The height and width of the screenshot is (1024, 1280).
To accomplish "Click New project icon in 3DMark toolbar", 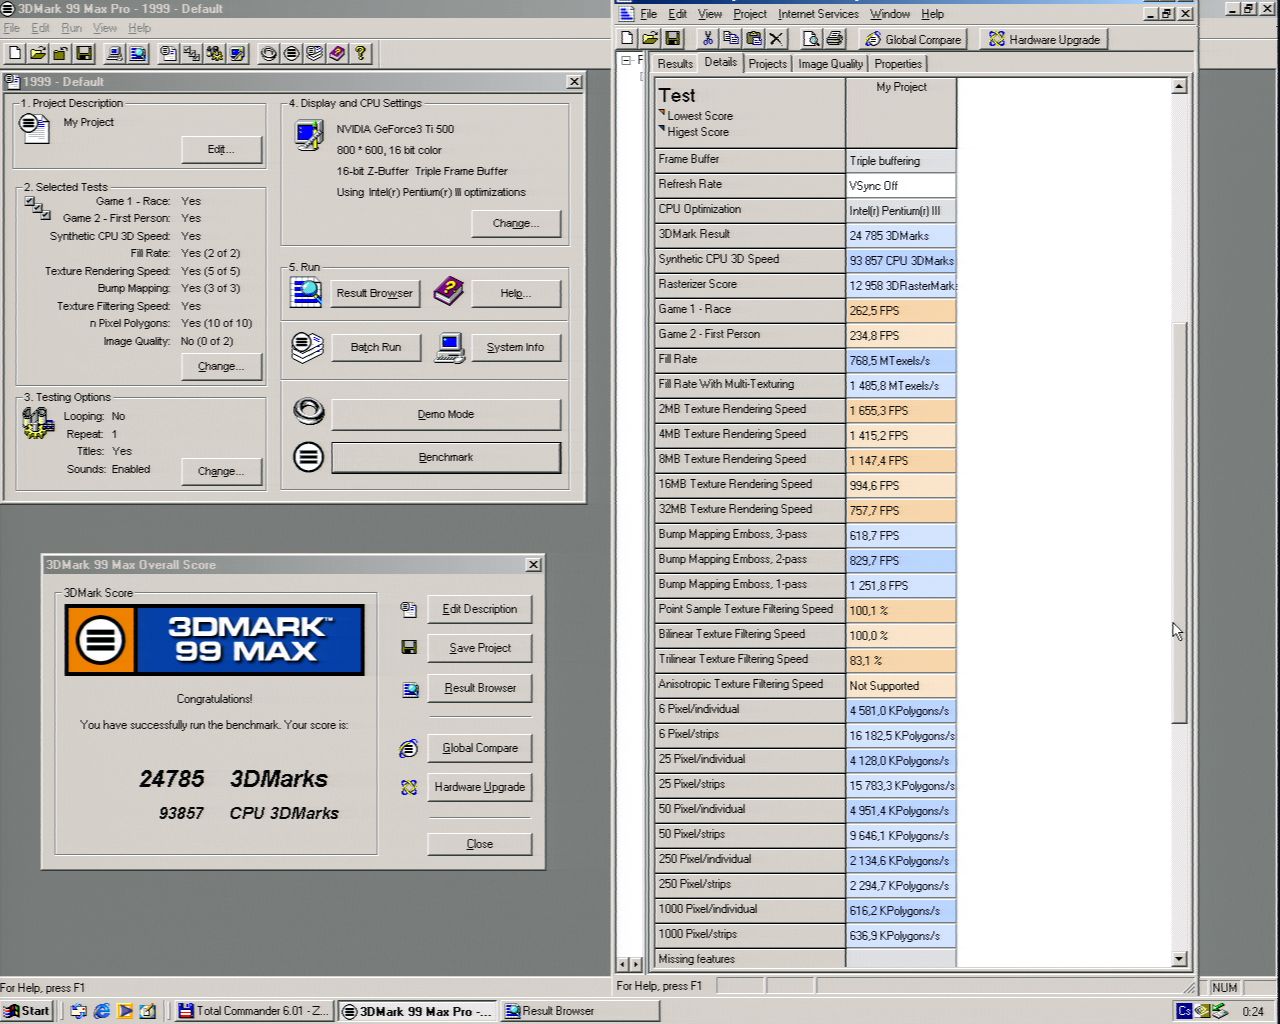I will pyautogui.click(x=15, y=53).
